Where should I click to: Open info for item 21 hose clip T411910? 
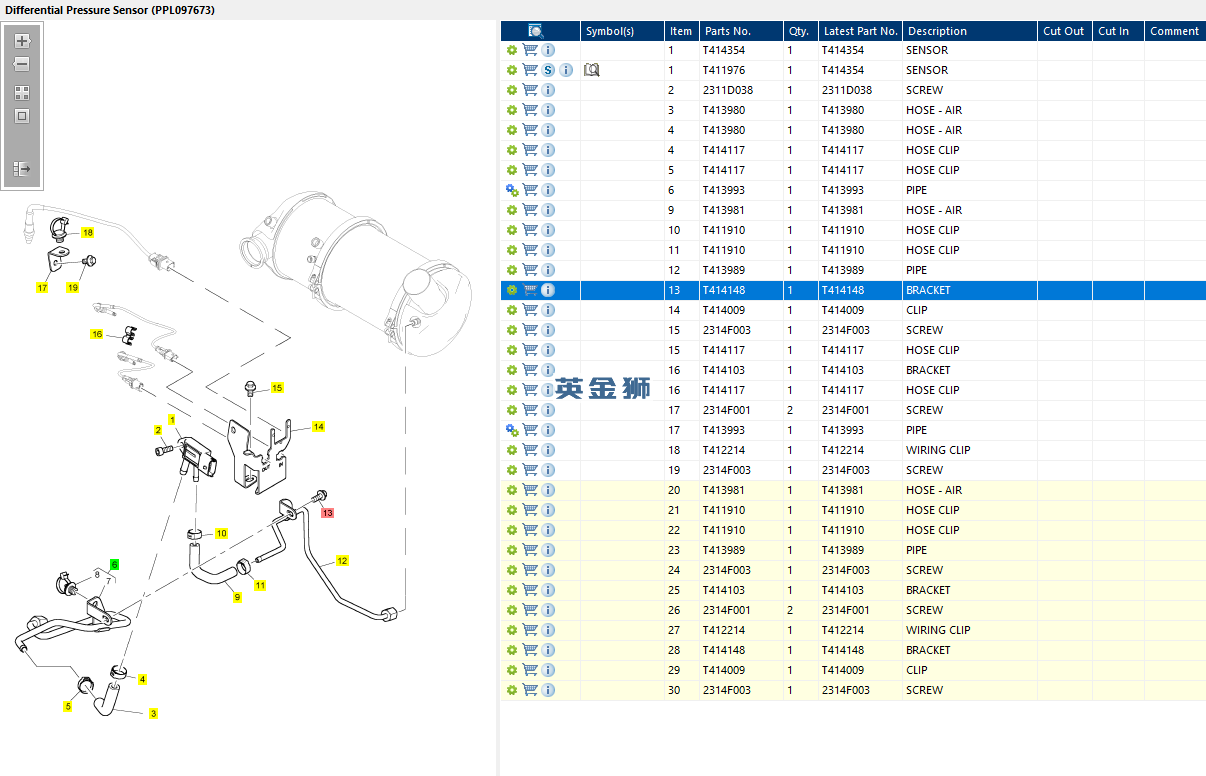(x=548, y=510)
